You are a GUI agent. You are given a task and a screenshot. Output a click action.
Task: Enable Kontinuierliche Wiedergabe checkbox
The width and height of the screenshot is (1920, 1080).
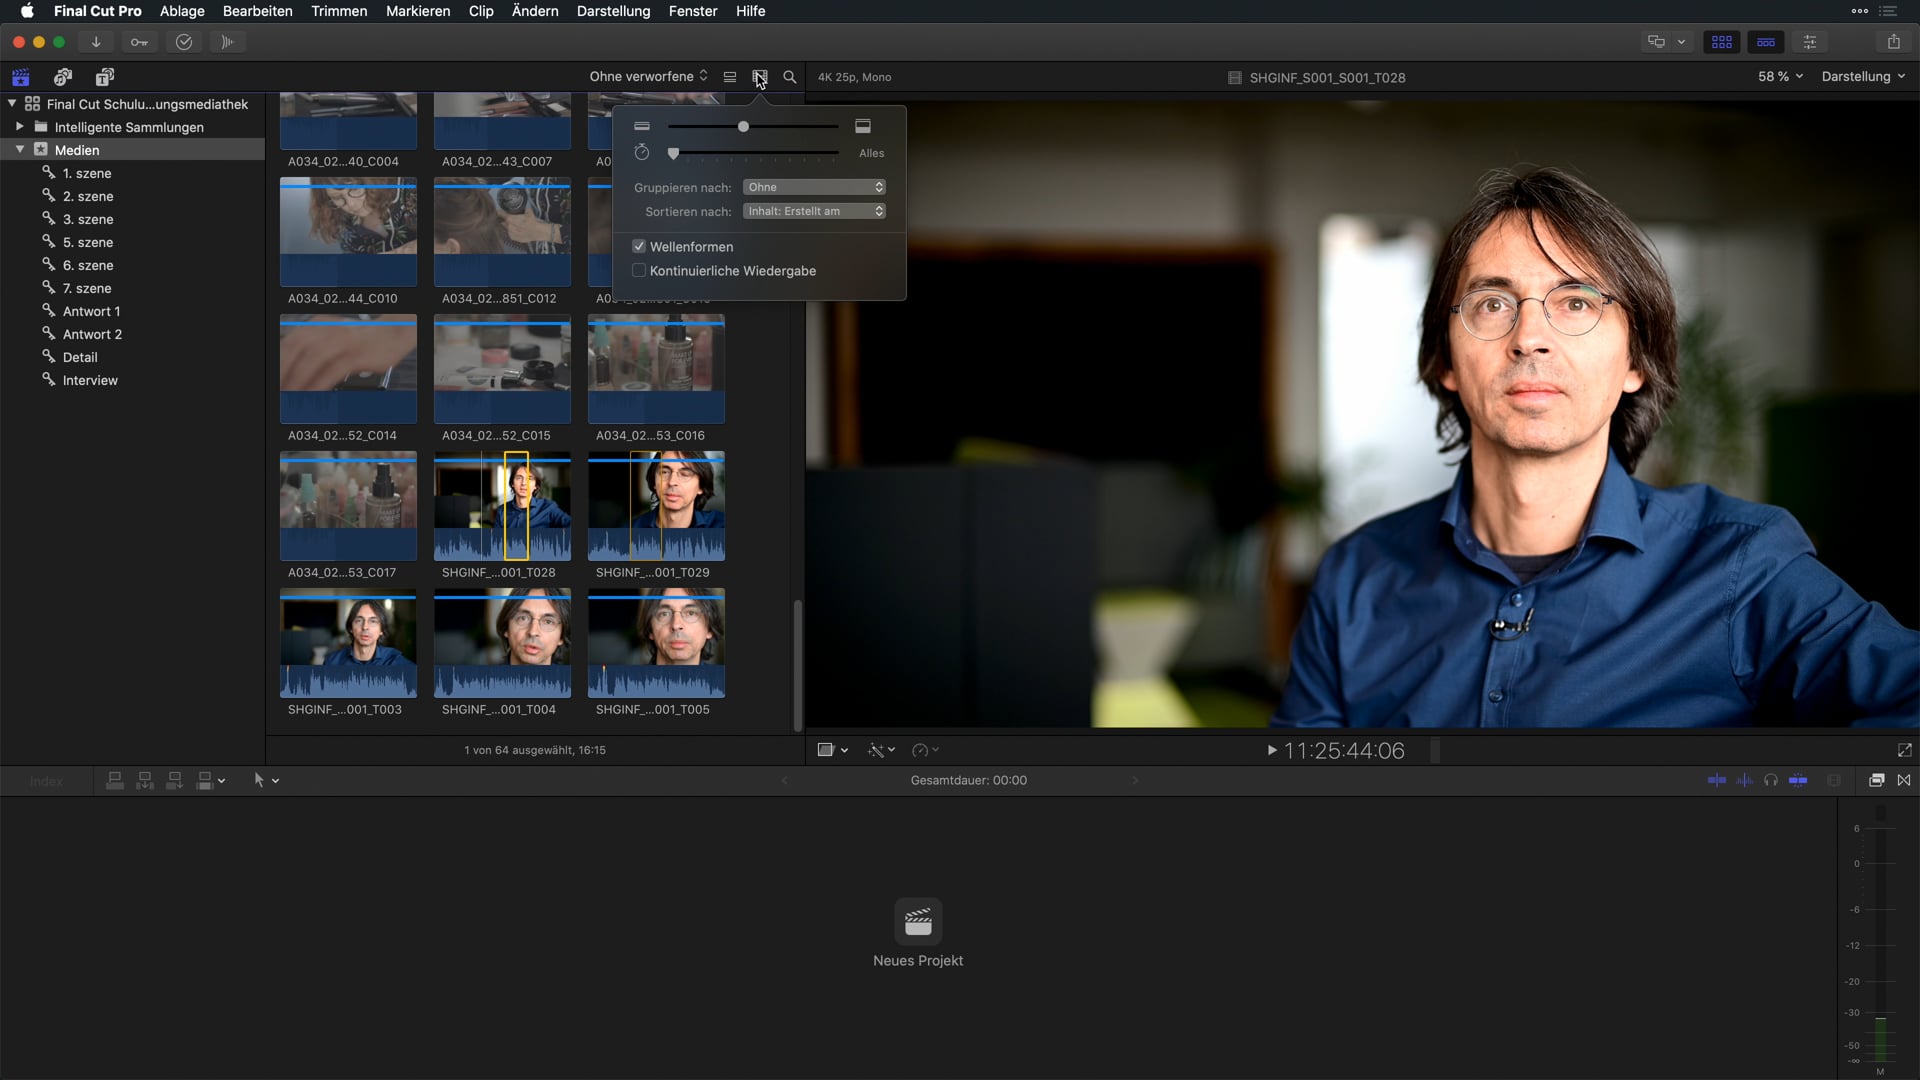639,271
